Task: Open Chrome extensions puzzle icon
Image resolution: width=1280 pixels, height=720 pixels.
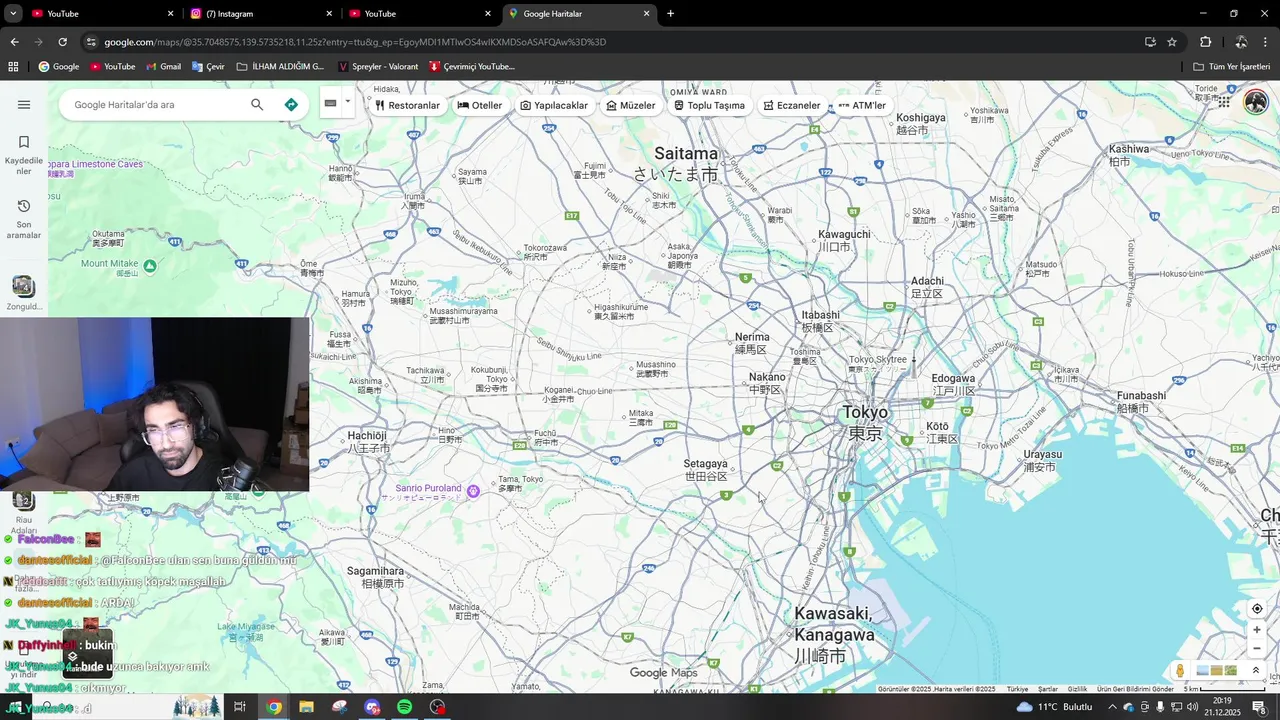Action: pos(1206,42)
